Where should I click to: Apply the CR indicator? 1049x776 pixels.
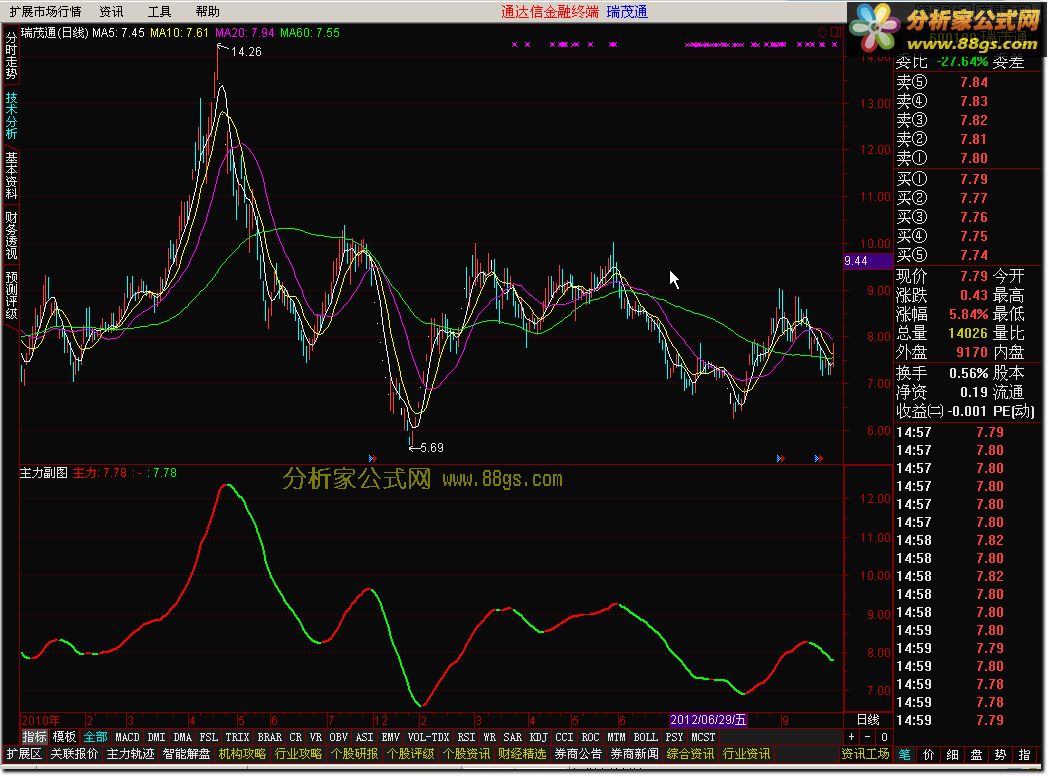pyautogui.click(x=296, y=737)
